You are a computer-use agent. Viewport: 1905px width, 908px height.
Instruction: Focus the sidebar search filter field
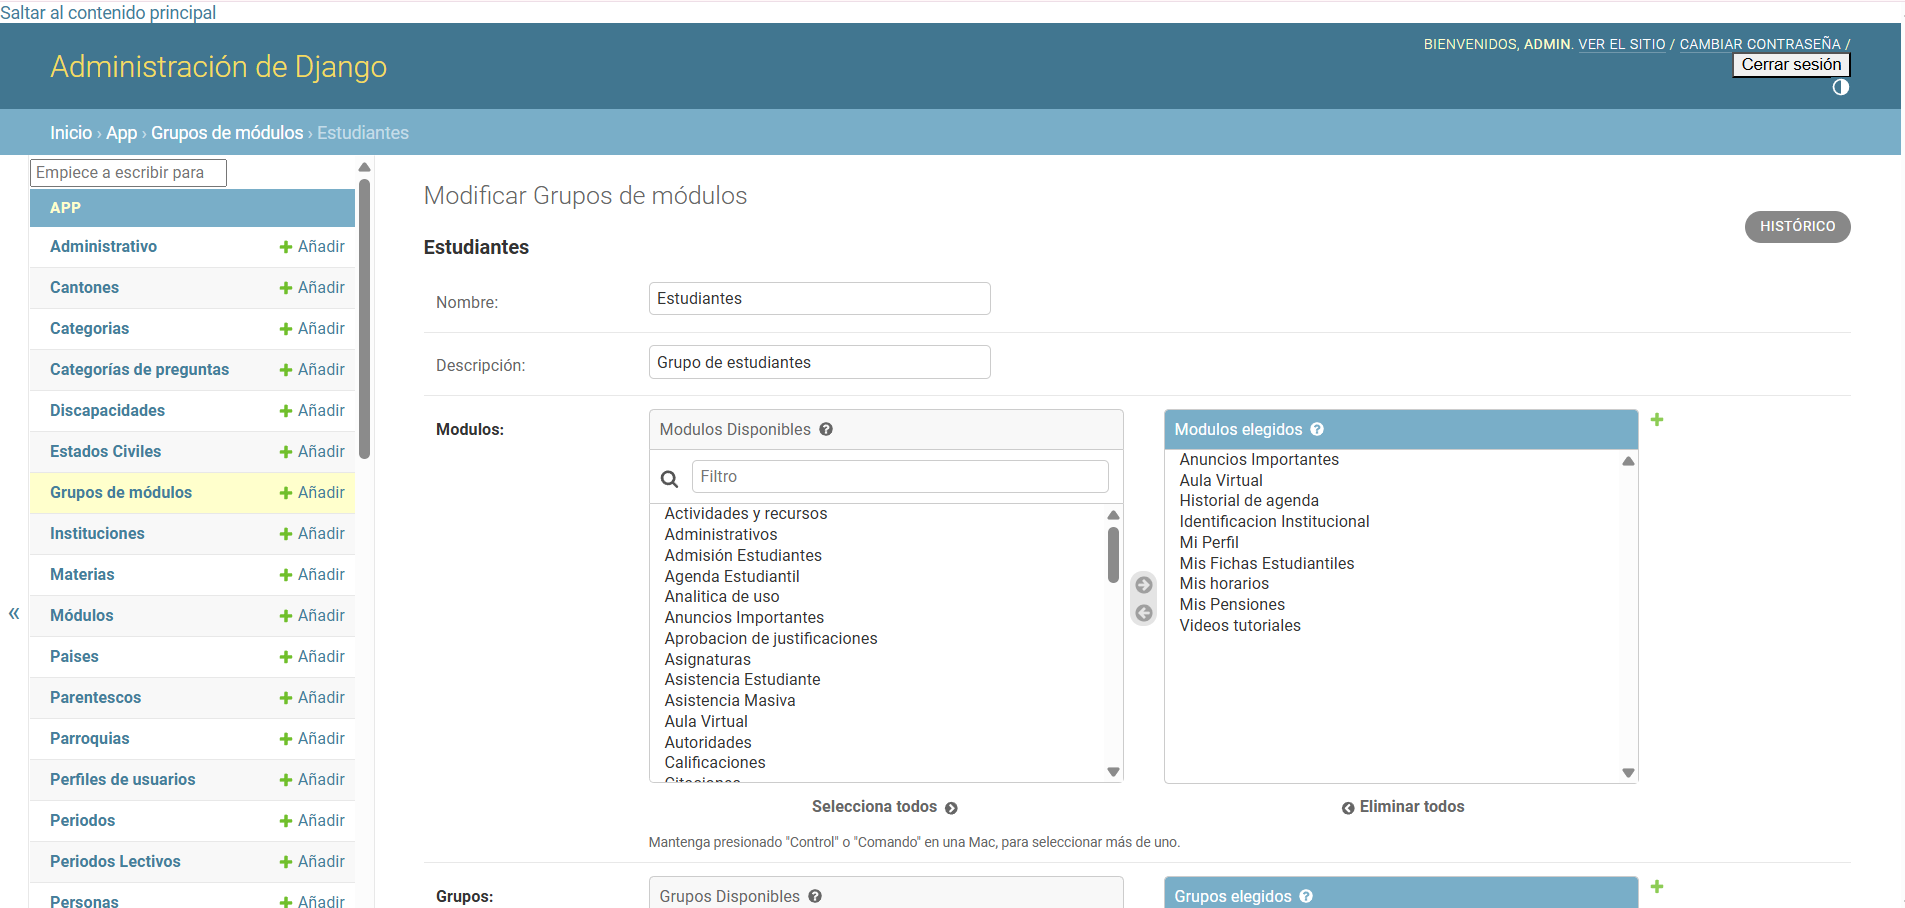tap(128, 173)
